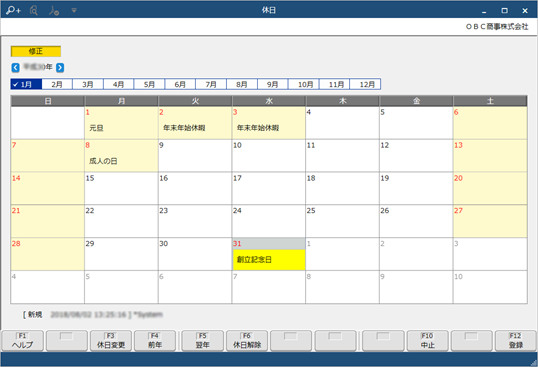The image size is (538, 367).
Task: Select January 9 calendar cell
Action: pos(195,156)
